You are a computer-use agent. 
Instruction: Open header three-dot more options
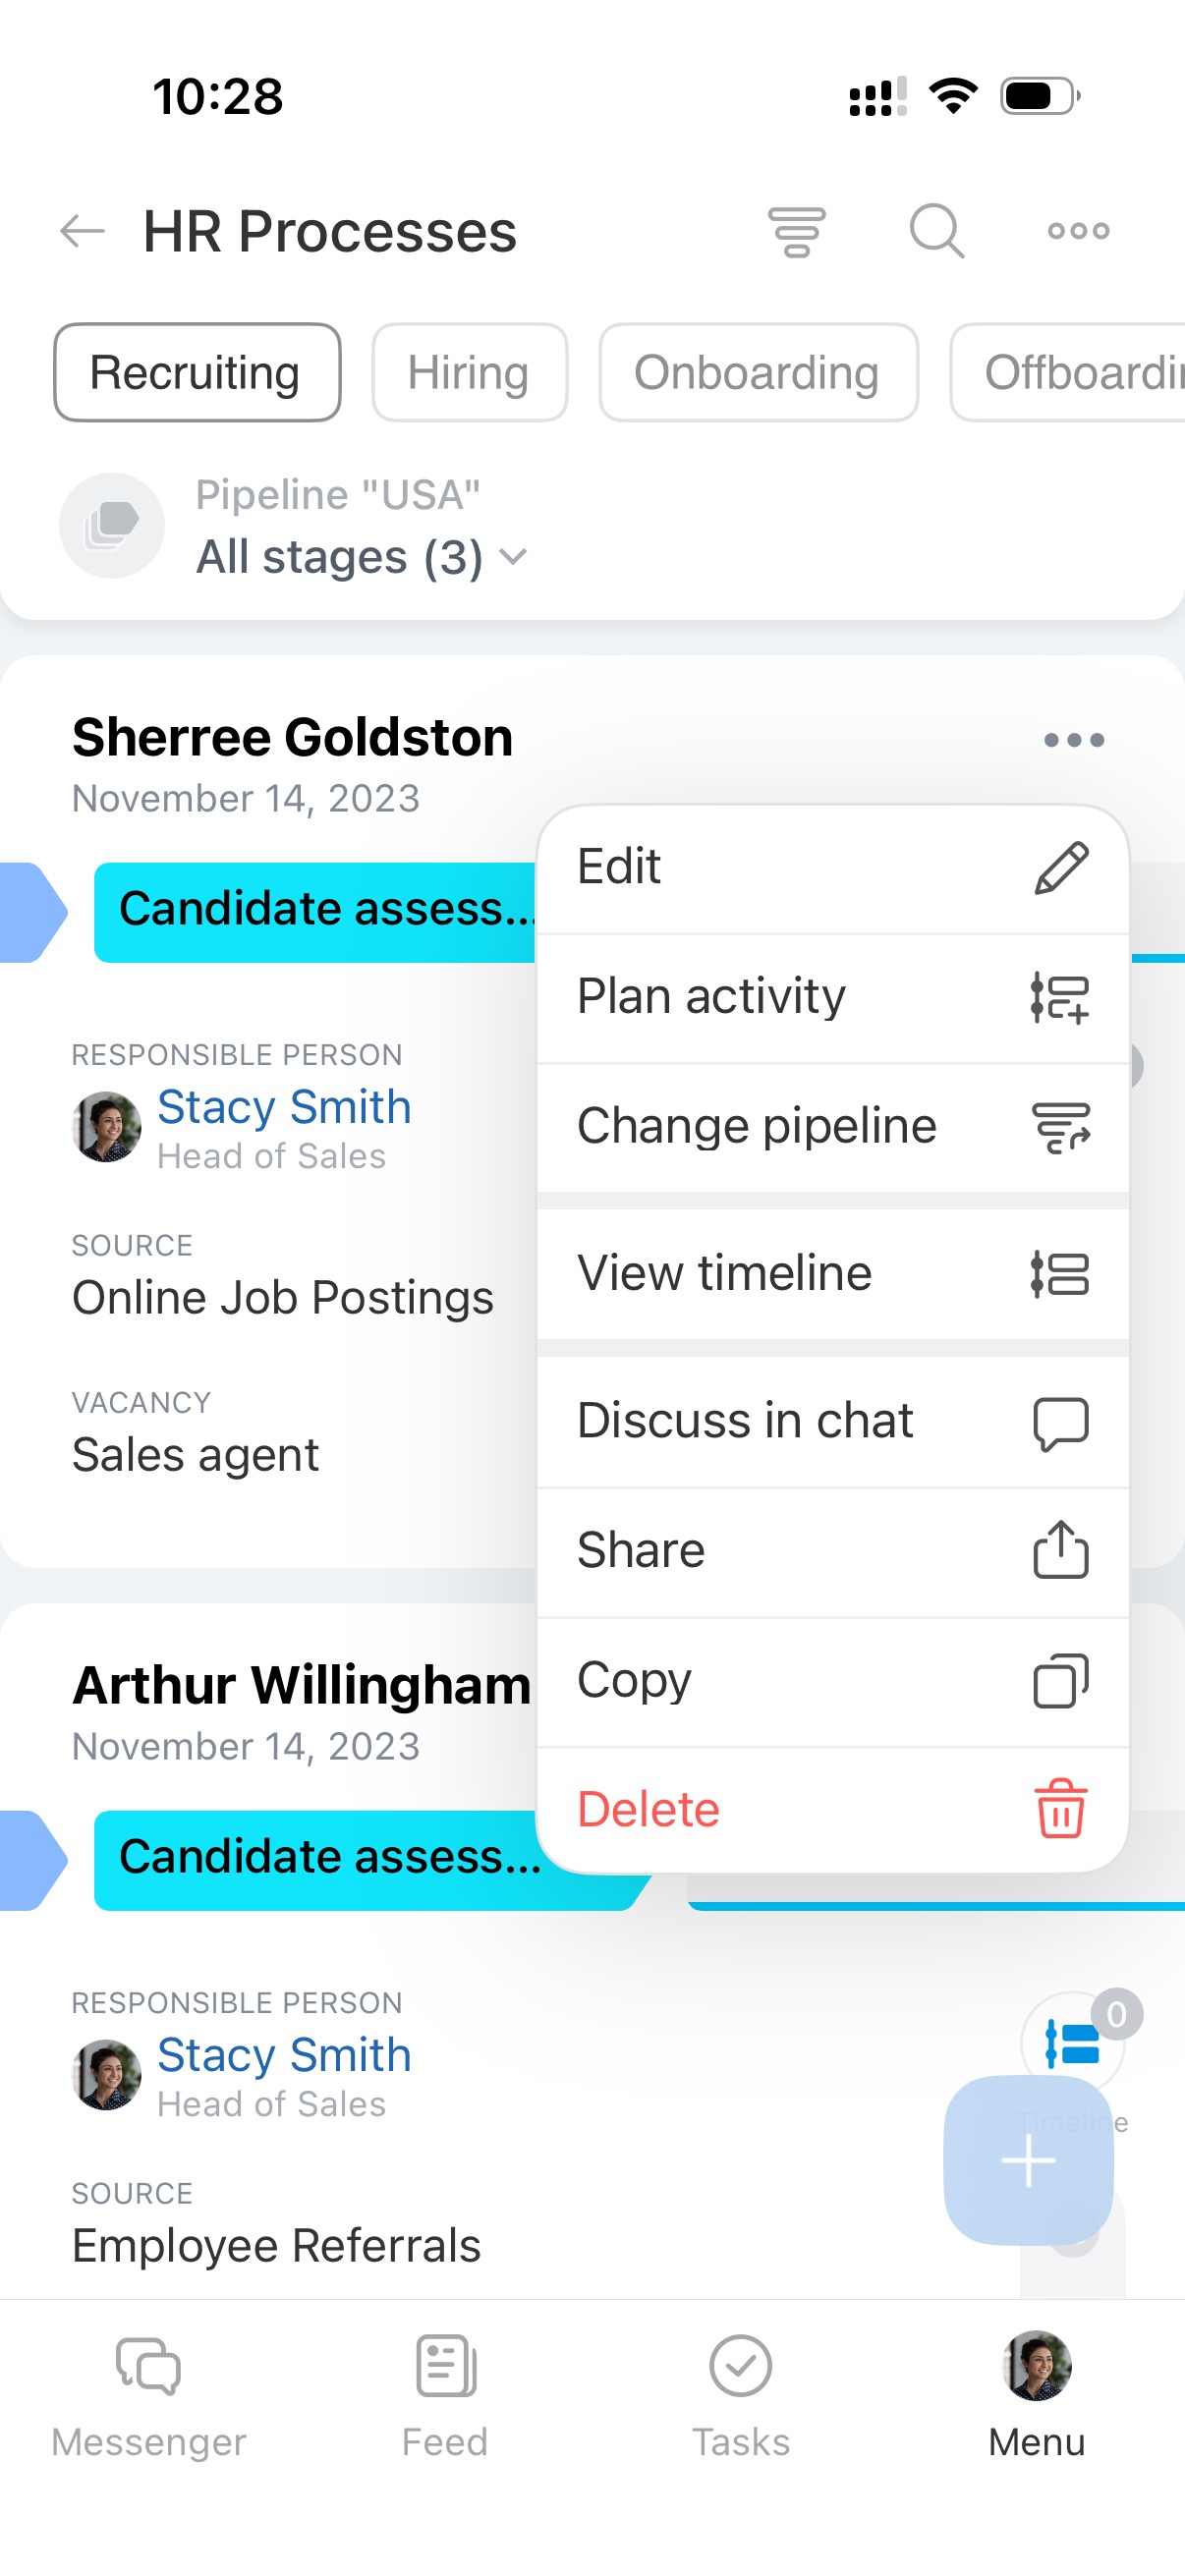(x=1077, y=232)
